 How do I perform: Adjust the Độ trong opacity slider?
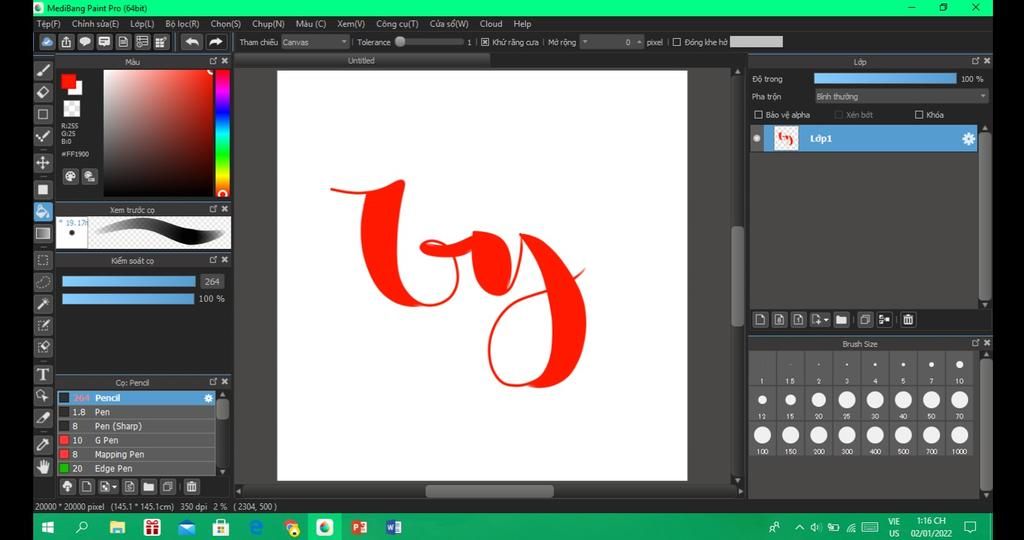(885, 79)
